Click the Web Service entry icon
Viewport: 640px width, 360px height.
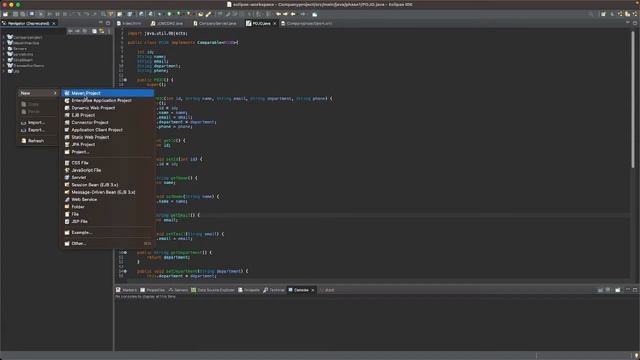(67, 200)
